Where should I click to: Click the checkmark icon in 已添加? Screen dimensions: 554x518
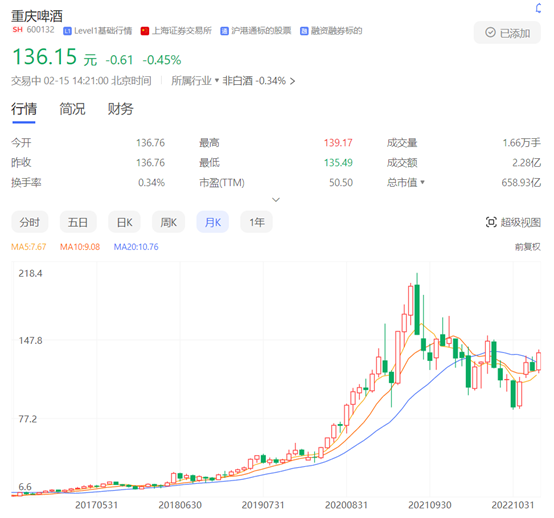[x=490, y=33]
